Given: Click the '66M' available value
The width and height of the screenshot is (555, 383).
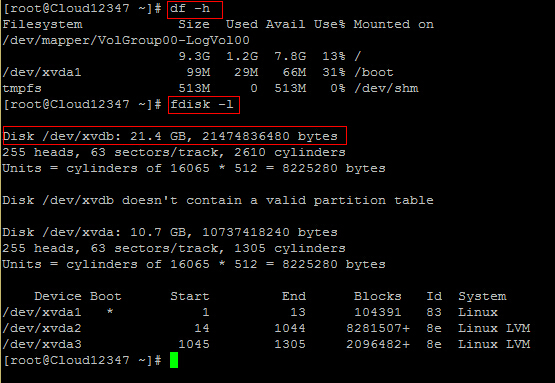Looking at the screenshot, I should tap(294, 73).
